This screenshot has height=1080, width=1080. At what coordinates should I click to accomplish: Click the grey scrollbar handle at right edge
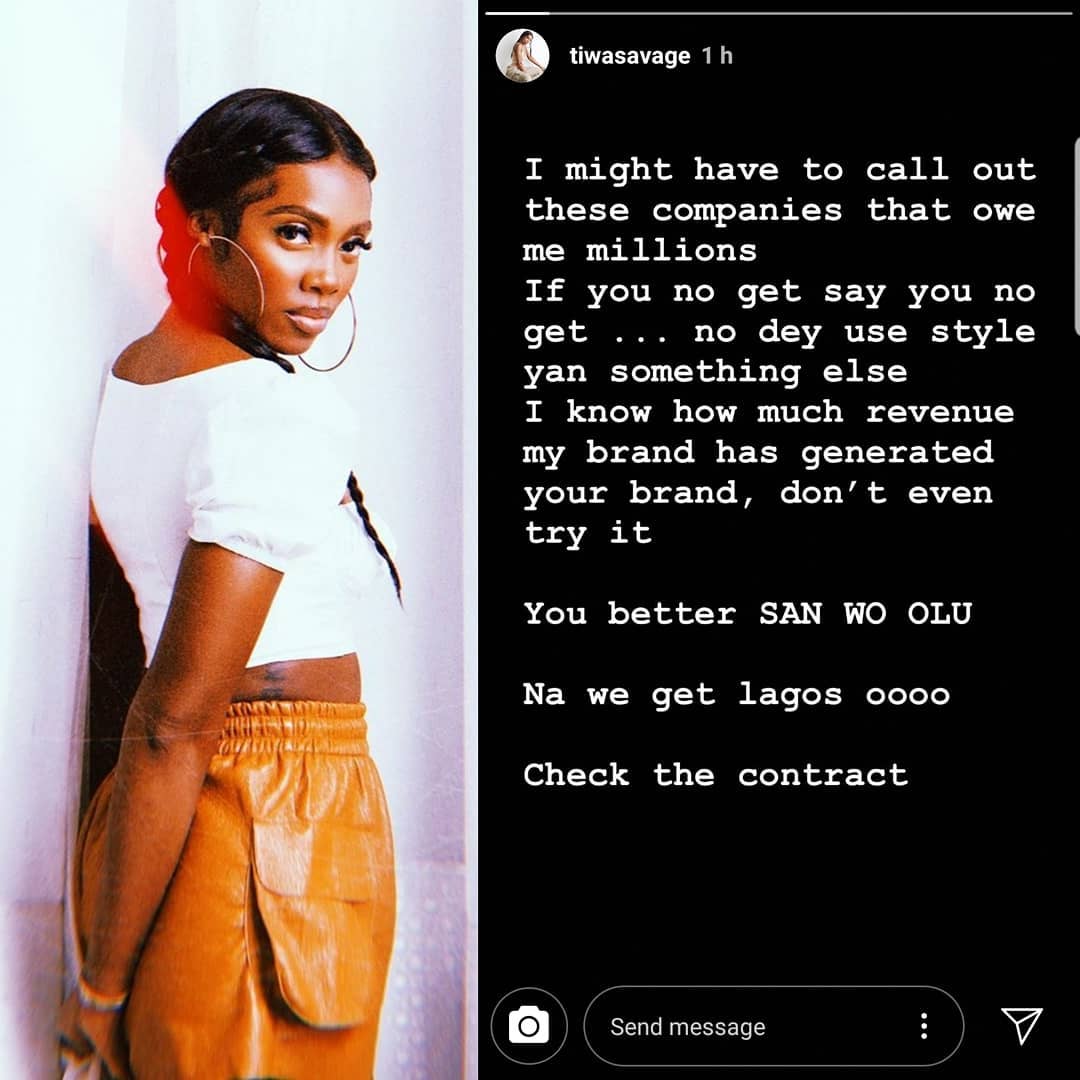click(x=1077, y=236)
